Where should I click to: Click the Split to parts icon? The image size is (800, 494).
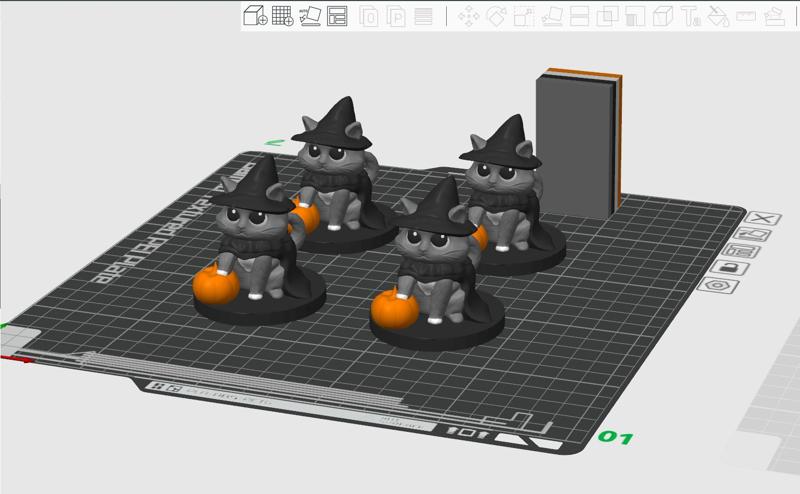(x=396, y=17)
